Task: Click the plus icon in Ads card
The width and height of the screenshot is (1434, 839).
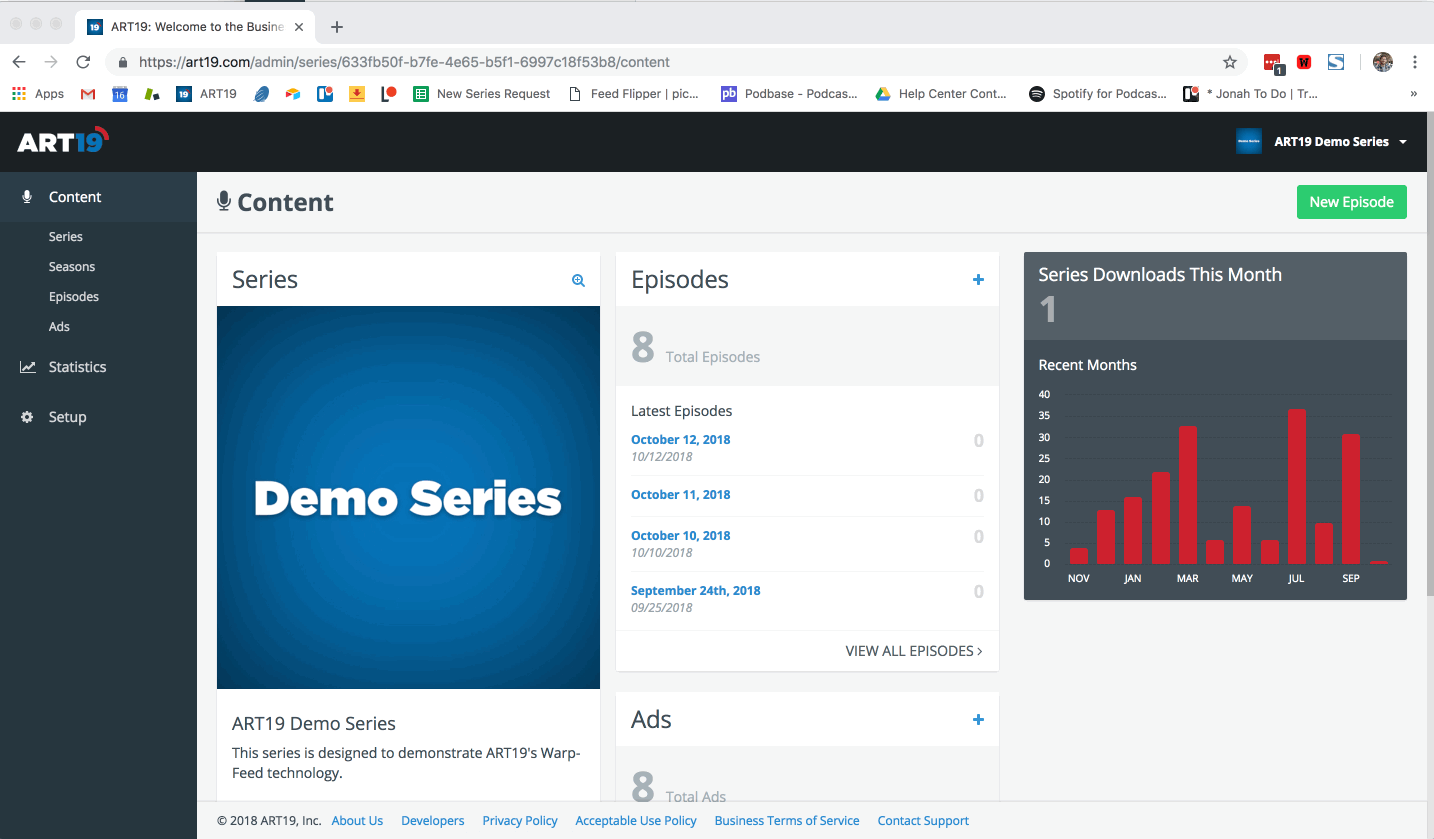Action: [x=978, y=720]
